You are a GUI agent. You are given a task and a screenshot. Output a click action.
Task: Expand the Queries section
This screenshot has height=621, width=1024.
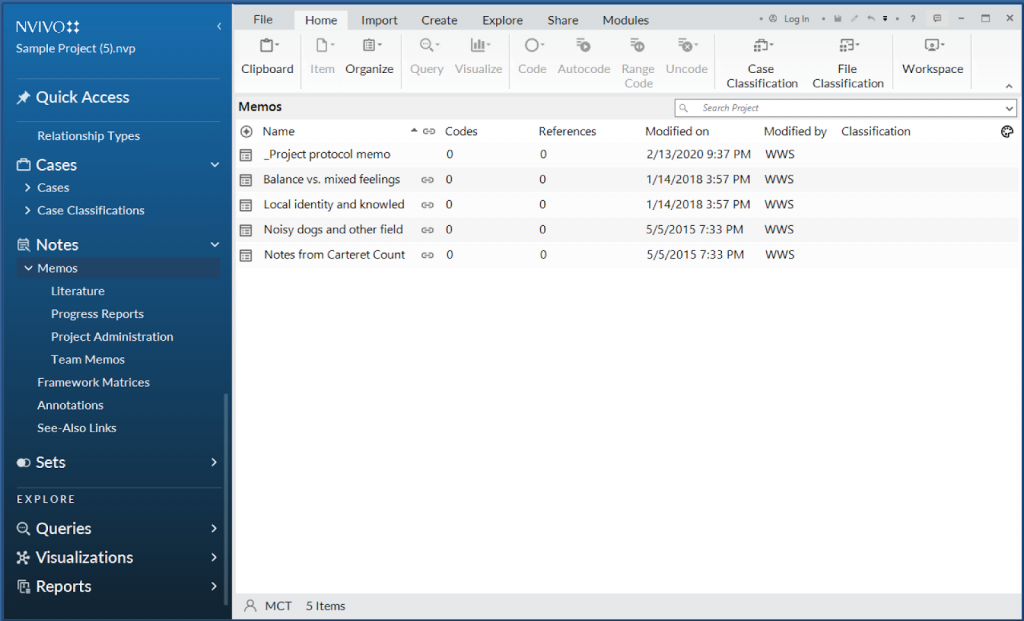(214, 528)
